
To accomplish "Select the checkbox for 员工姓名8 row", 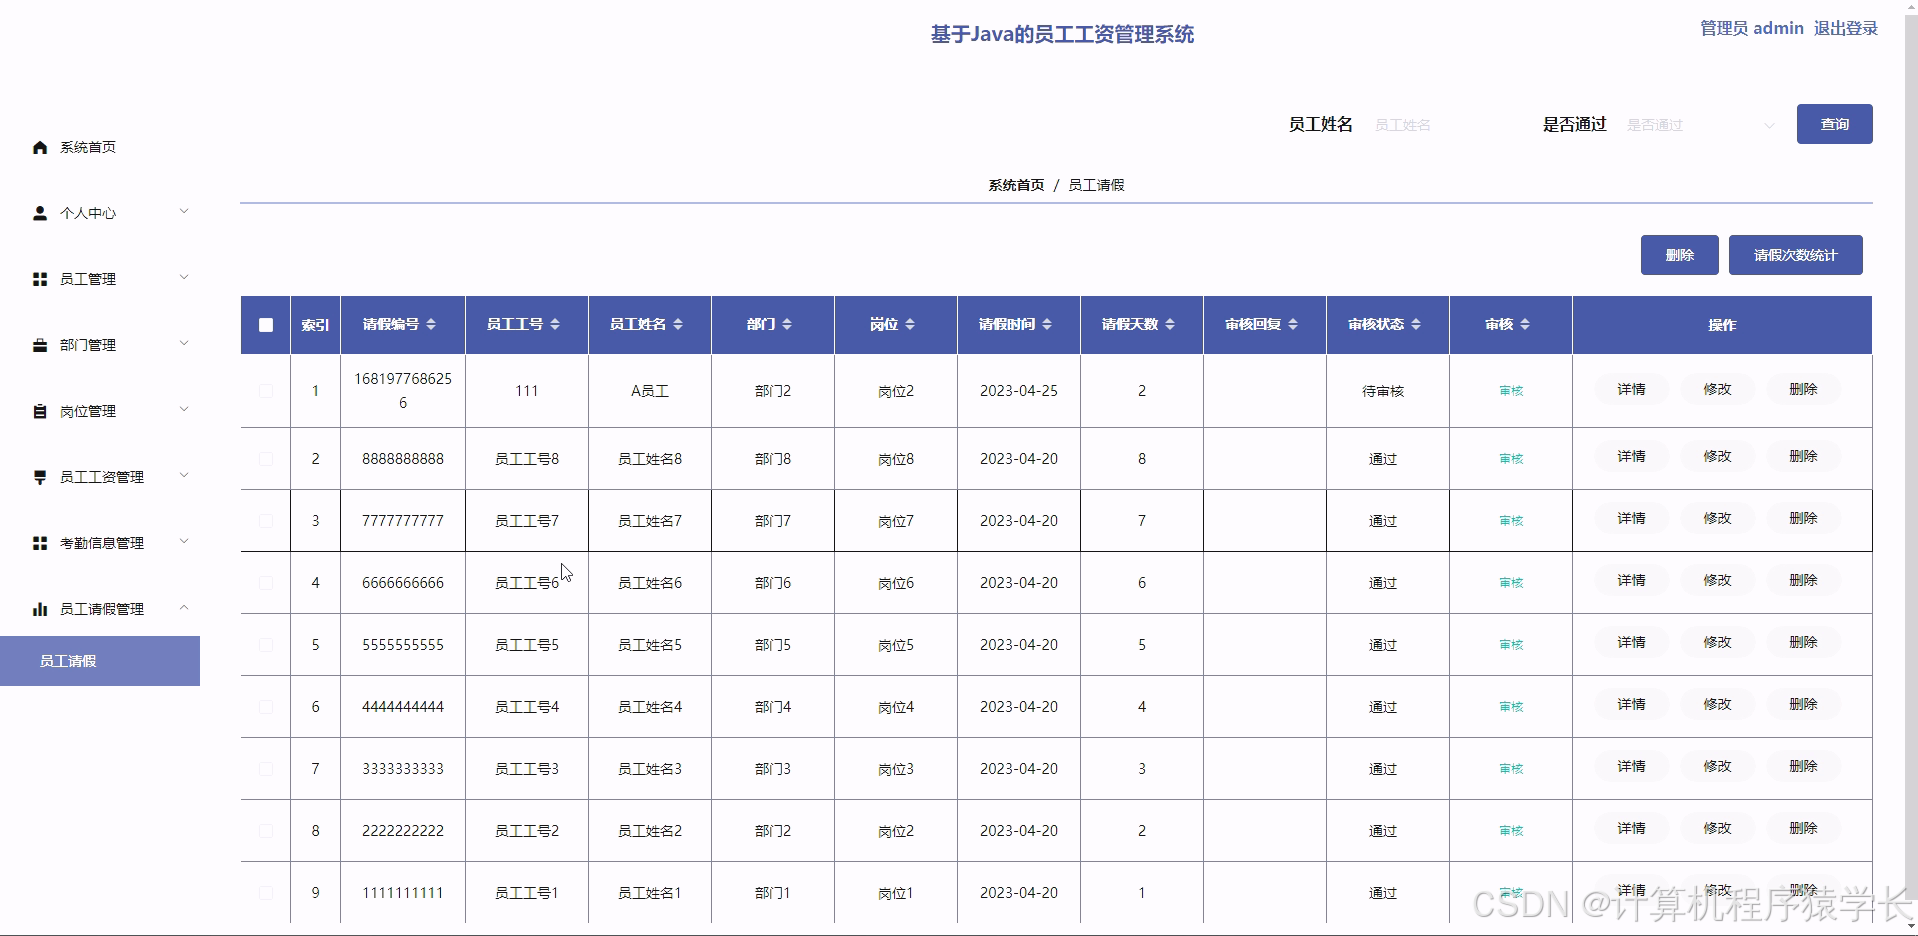I will (265, 458).
